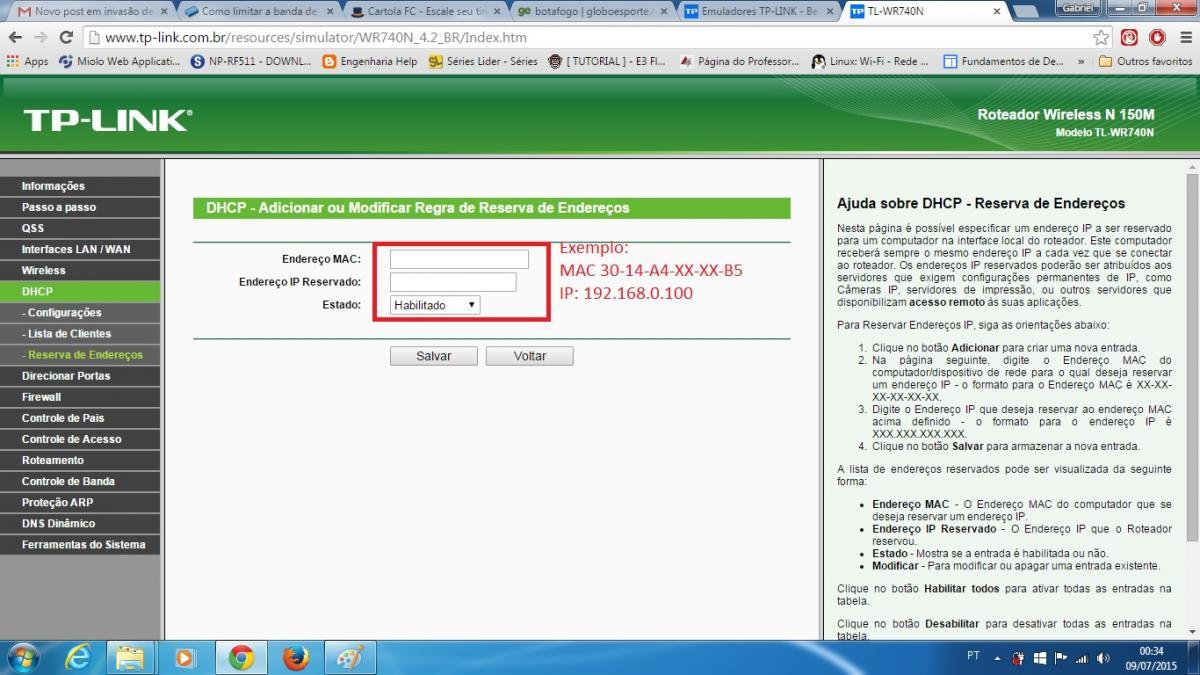Open Séries Lider - Séries bookmark
The width and height of the screenshot is (1200, 675).
(x=484, y=61)
